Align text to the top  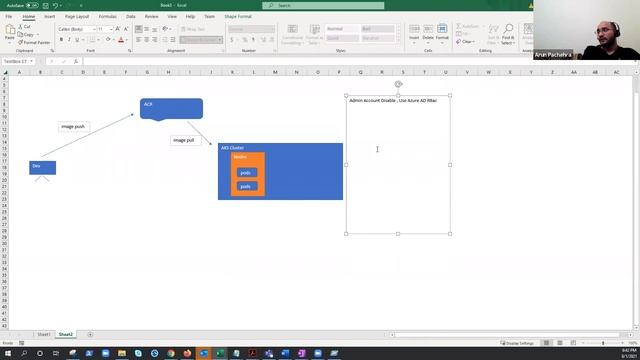[139, 29]
